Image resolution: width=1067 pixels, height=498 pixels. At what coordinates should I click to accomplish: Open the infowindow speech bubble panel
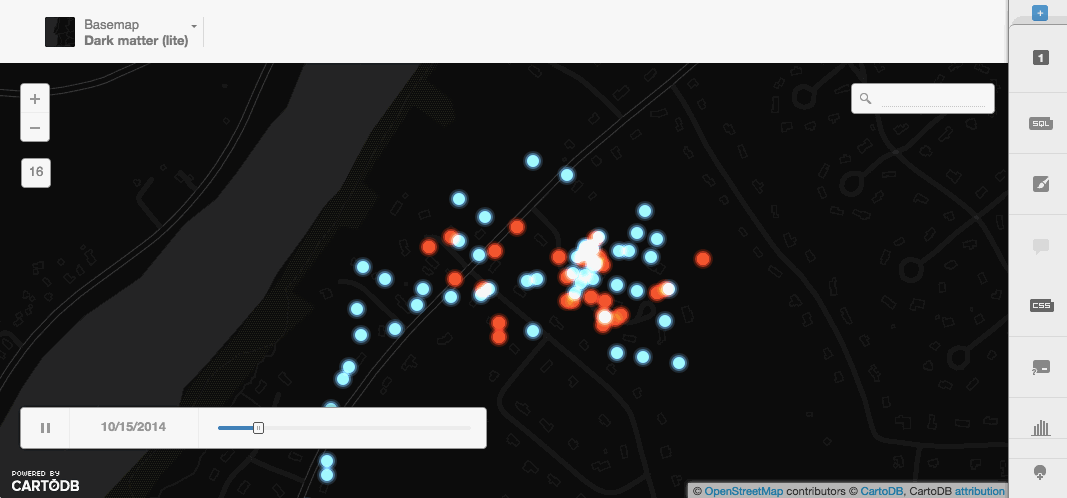[1040, 246]
